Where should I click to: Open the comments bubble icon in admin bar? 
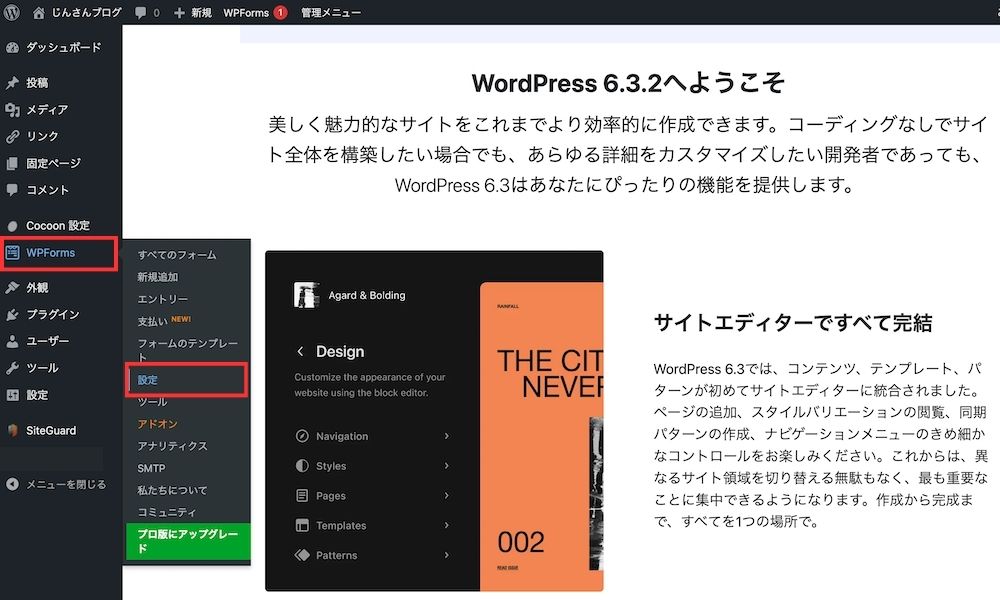pos(140,13)
